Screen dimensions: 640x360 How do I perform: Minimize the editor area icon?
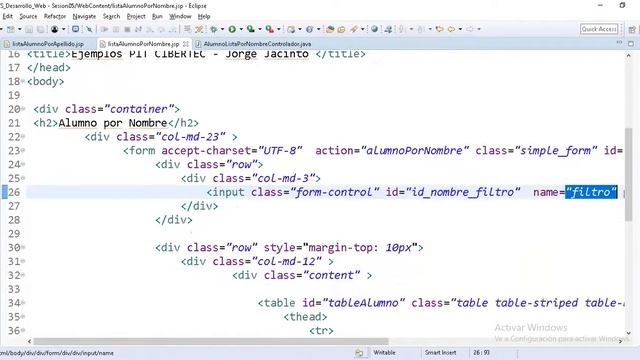(619, 43)
